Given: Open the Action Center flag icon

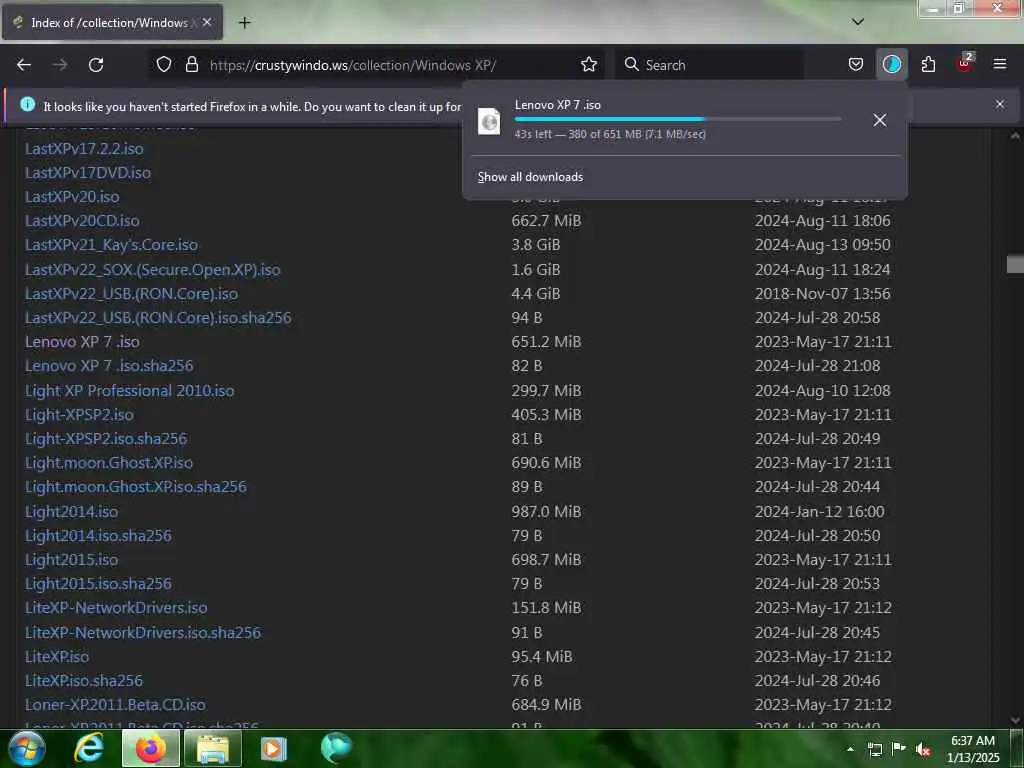Looking at the screenshot, I should click(x=899, y=749).
